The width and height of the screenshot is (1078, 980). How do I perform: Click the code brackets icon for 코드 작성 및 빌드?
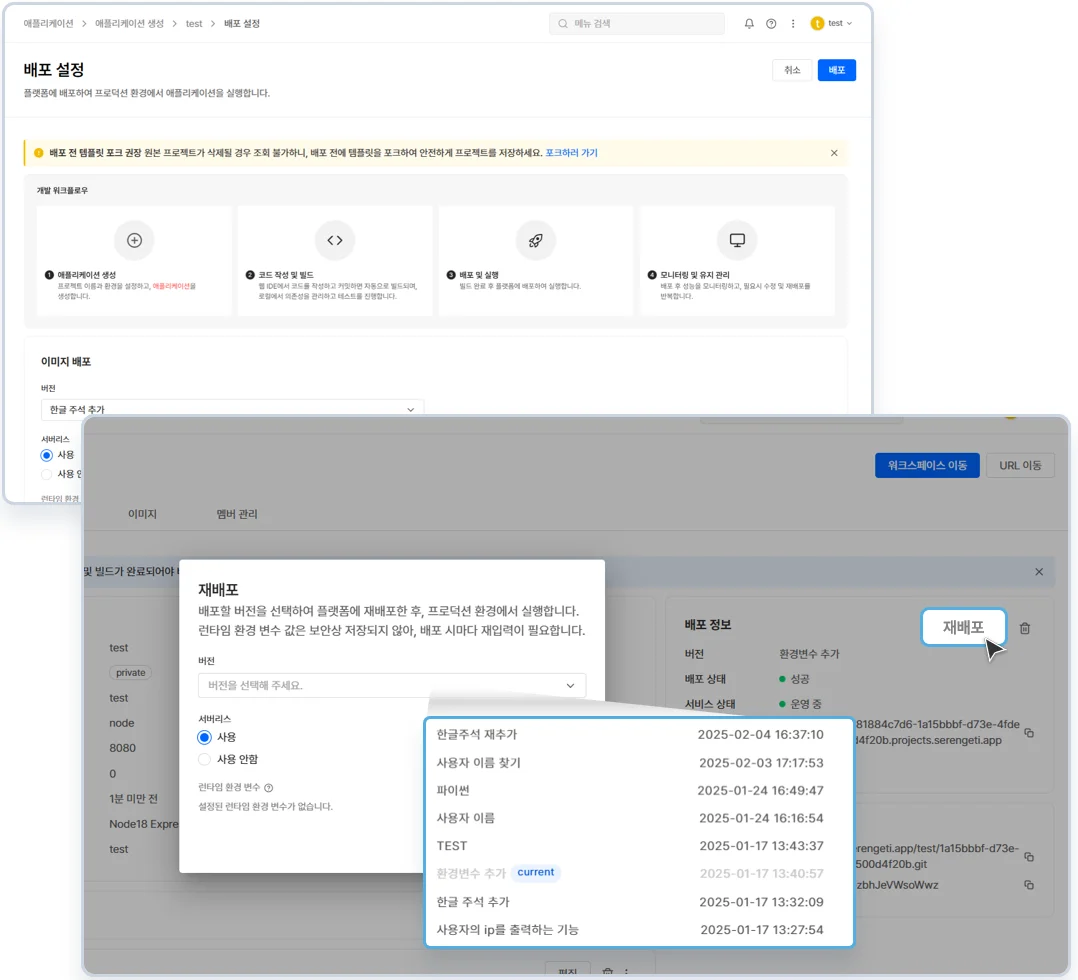(x=335, y=240)
